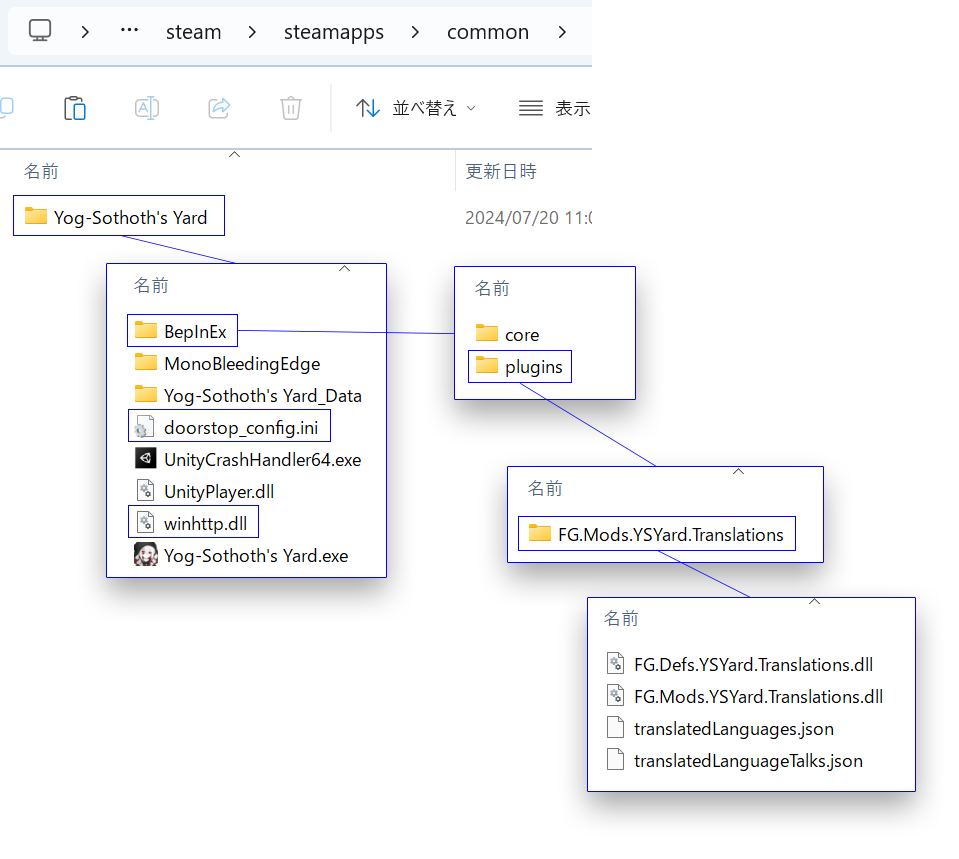Expand the chevron after steamapps
The height and width of the screenshot is (859, 959).
pyautogui.click(x=415, y=32)
